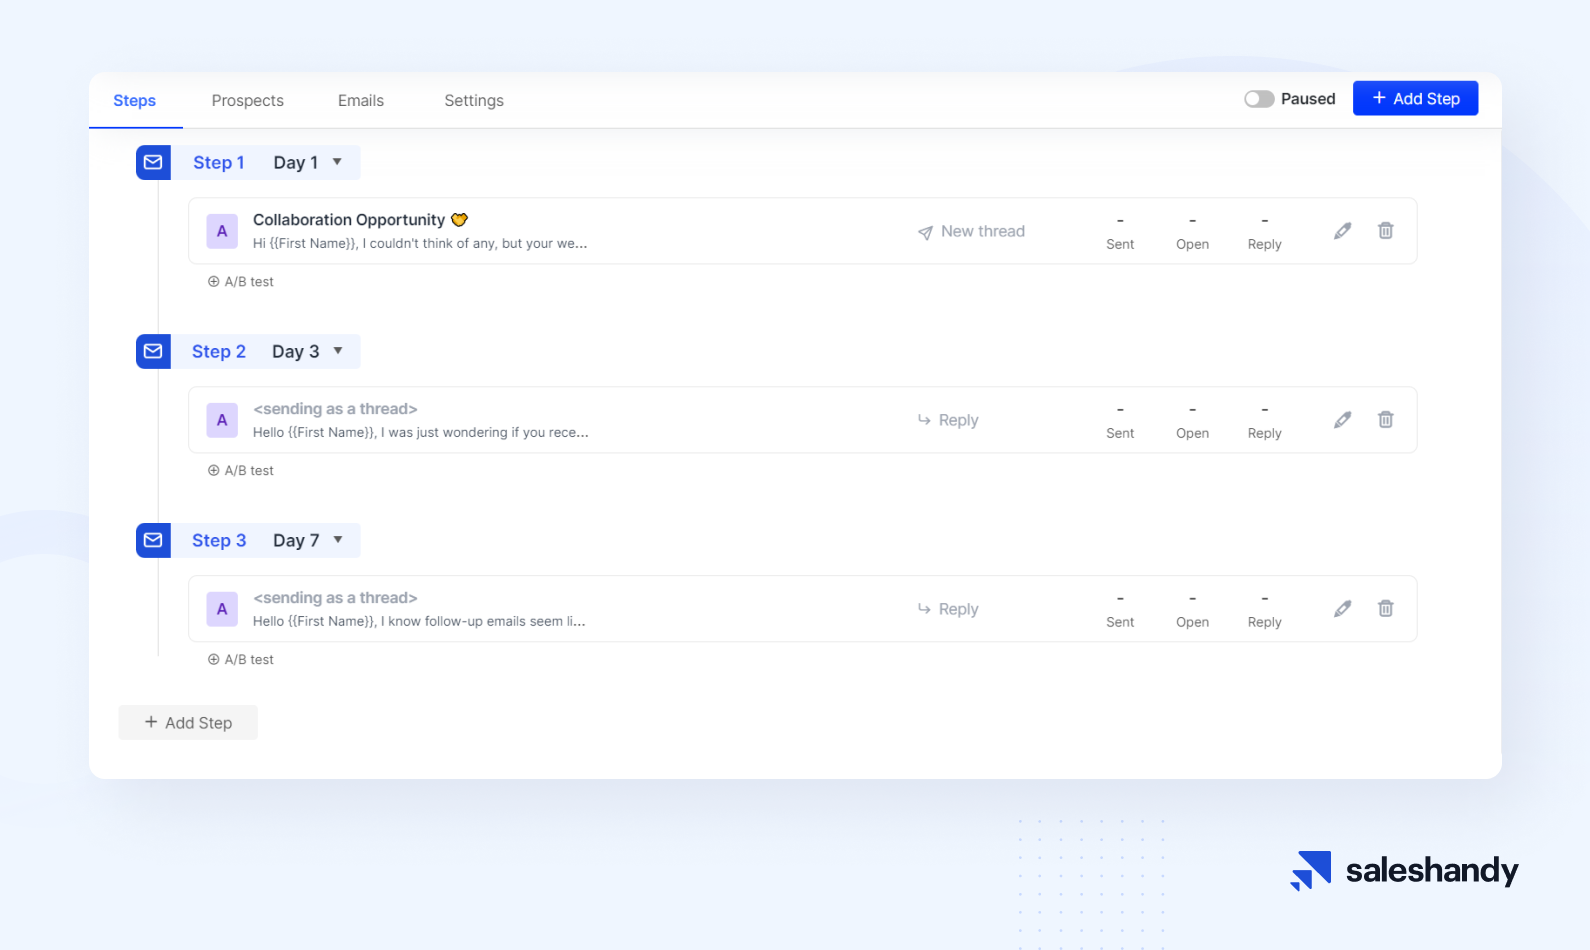The width and height of the screenshot is (1590, 950).
Task: Edit the Step 2 email via pencil icon
Action: tap(1342, 420)
